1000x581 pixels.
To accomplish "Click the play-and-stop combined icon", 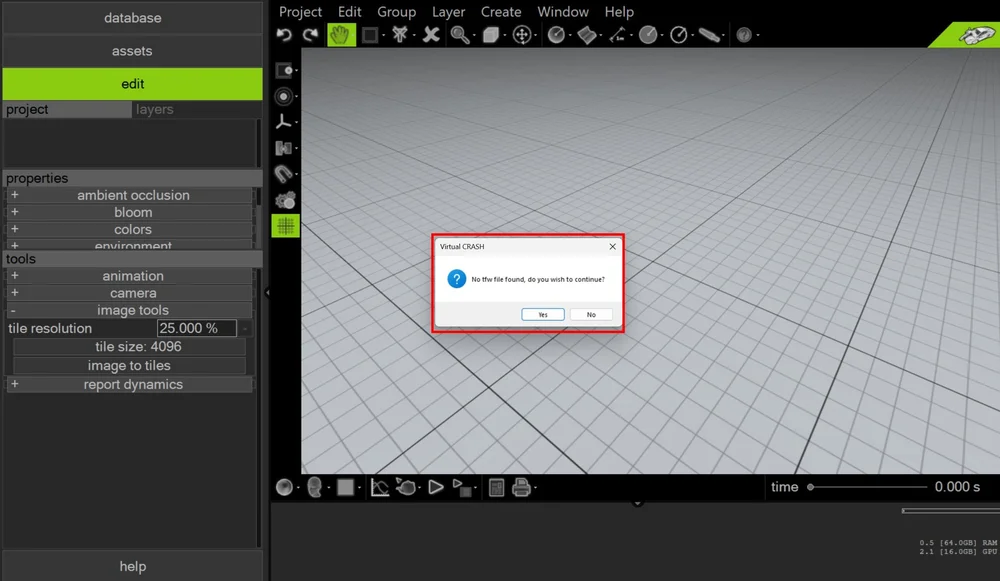I will pos(462,487).
